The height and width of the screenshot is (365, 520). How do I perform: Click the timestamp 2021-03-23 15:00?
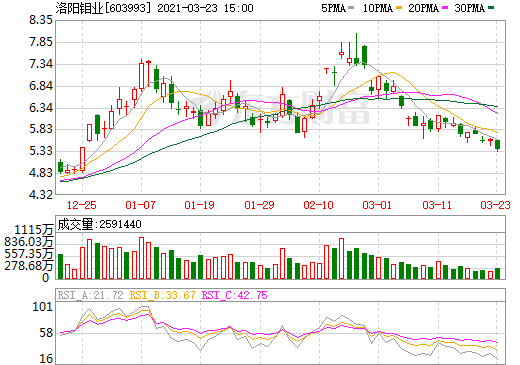[x=205, y=8]
